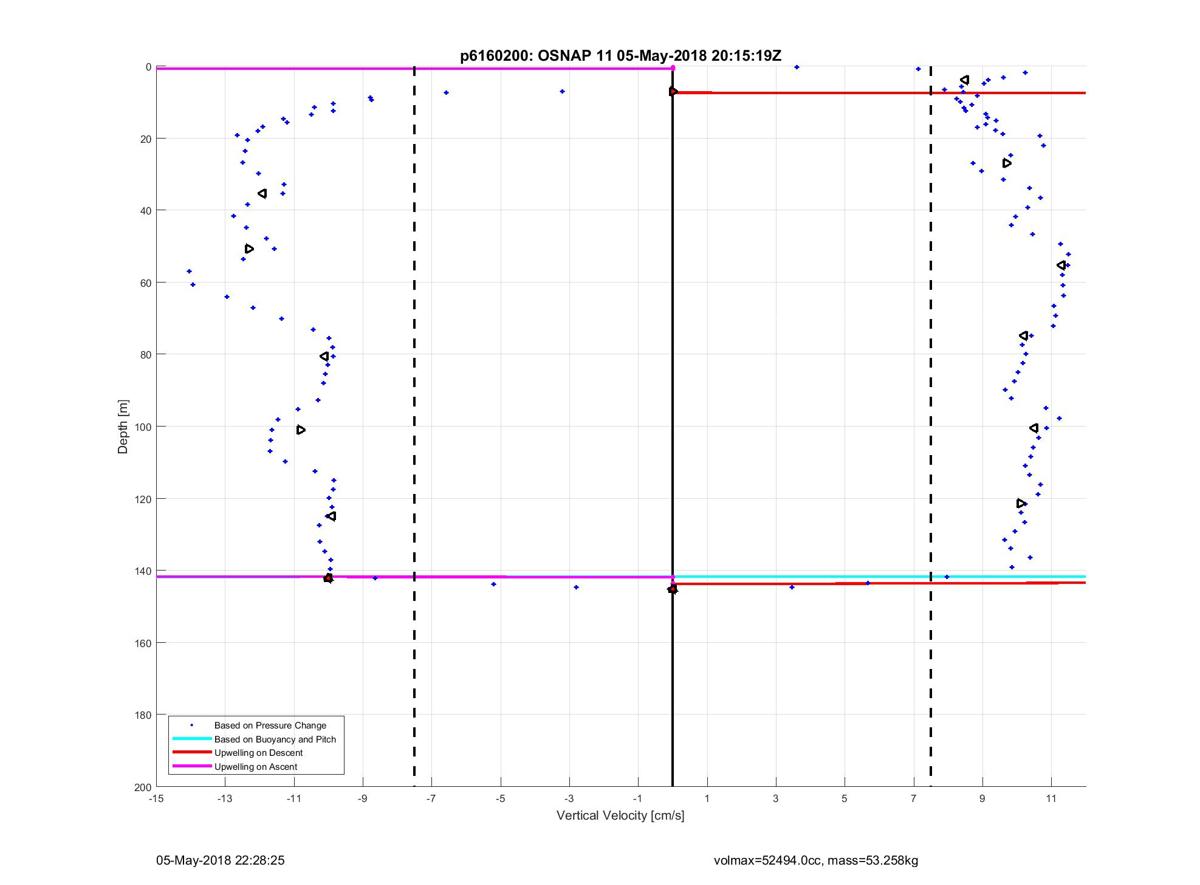Screen dimensions: 1200x885
Task: Click the legend entry 'Based on Pressure Change'
Action: pyautogui.click(x=270, y=725)
